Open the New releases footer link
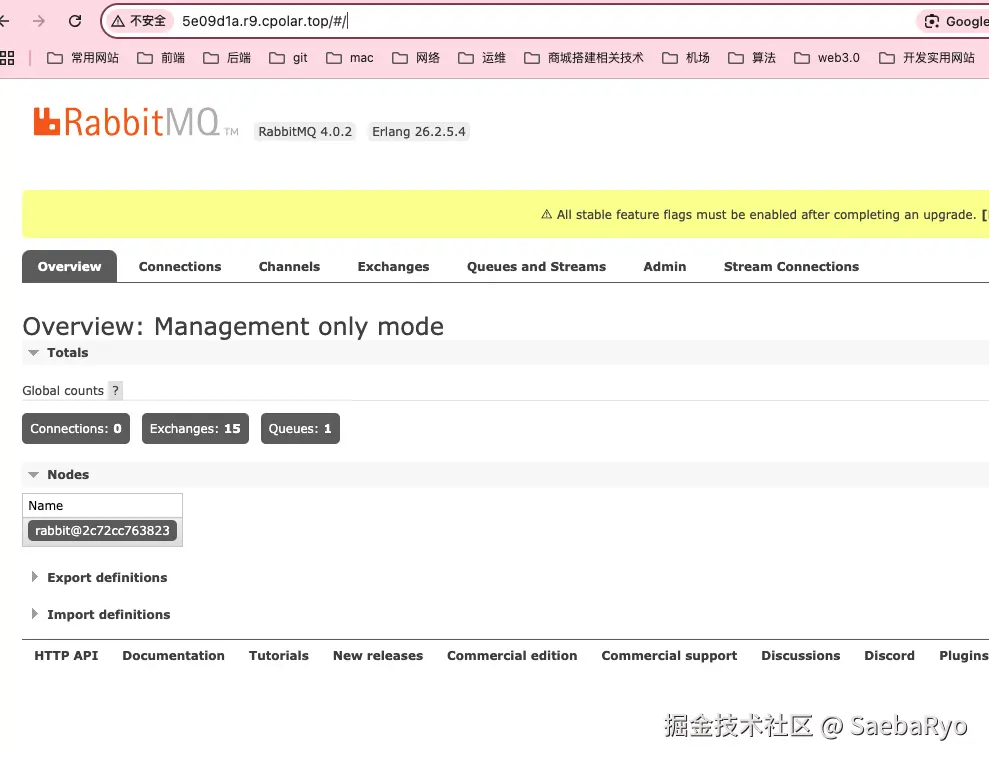 click(378, 655)
